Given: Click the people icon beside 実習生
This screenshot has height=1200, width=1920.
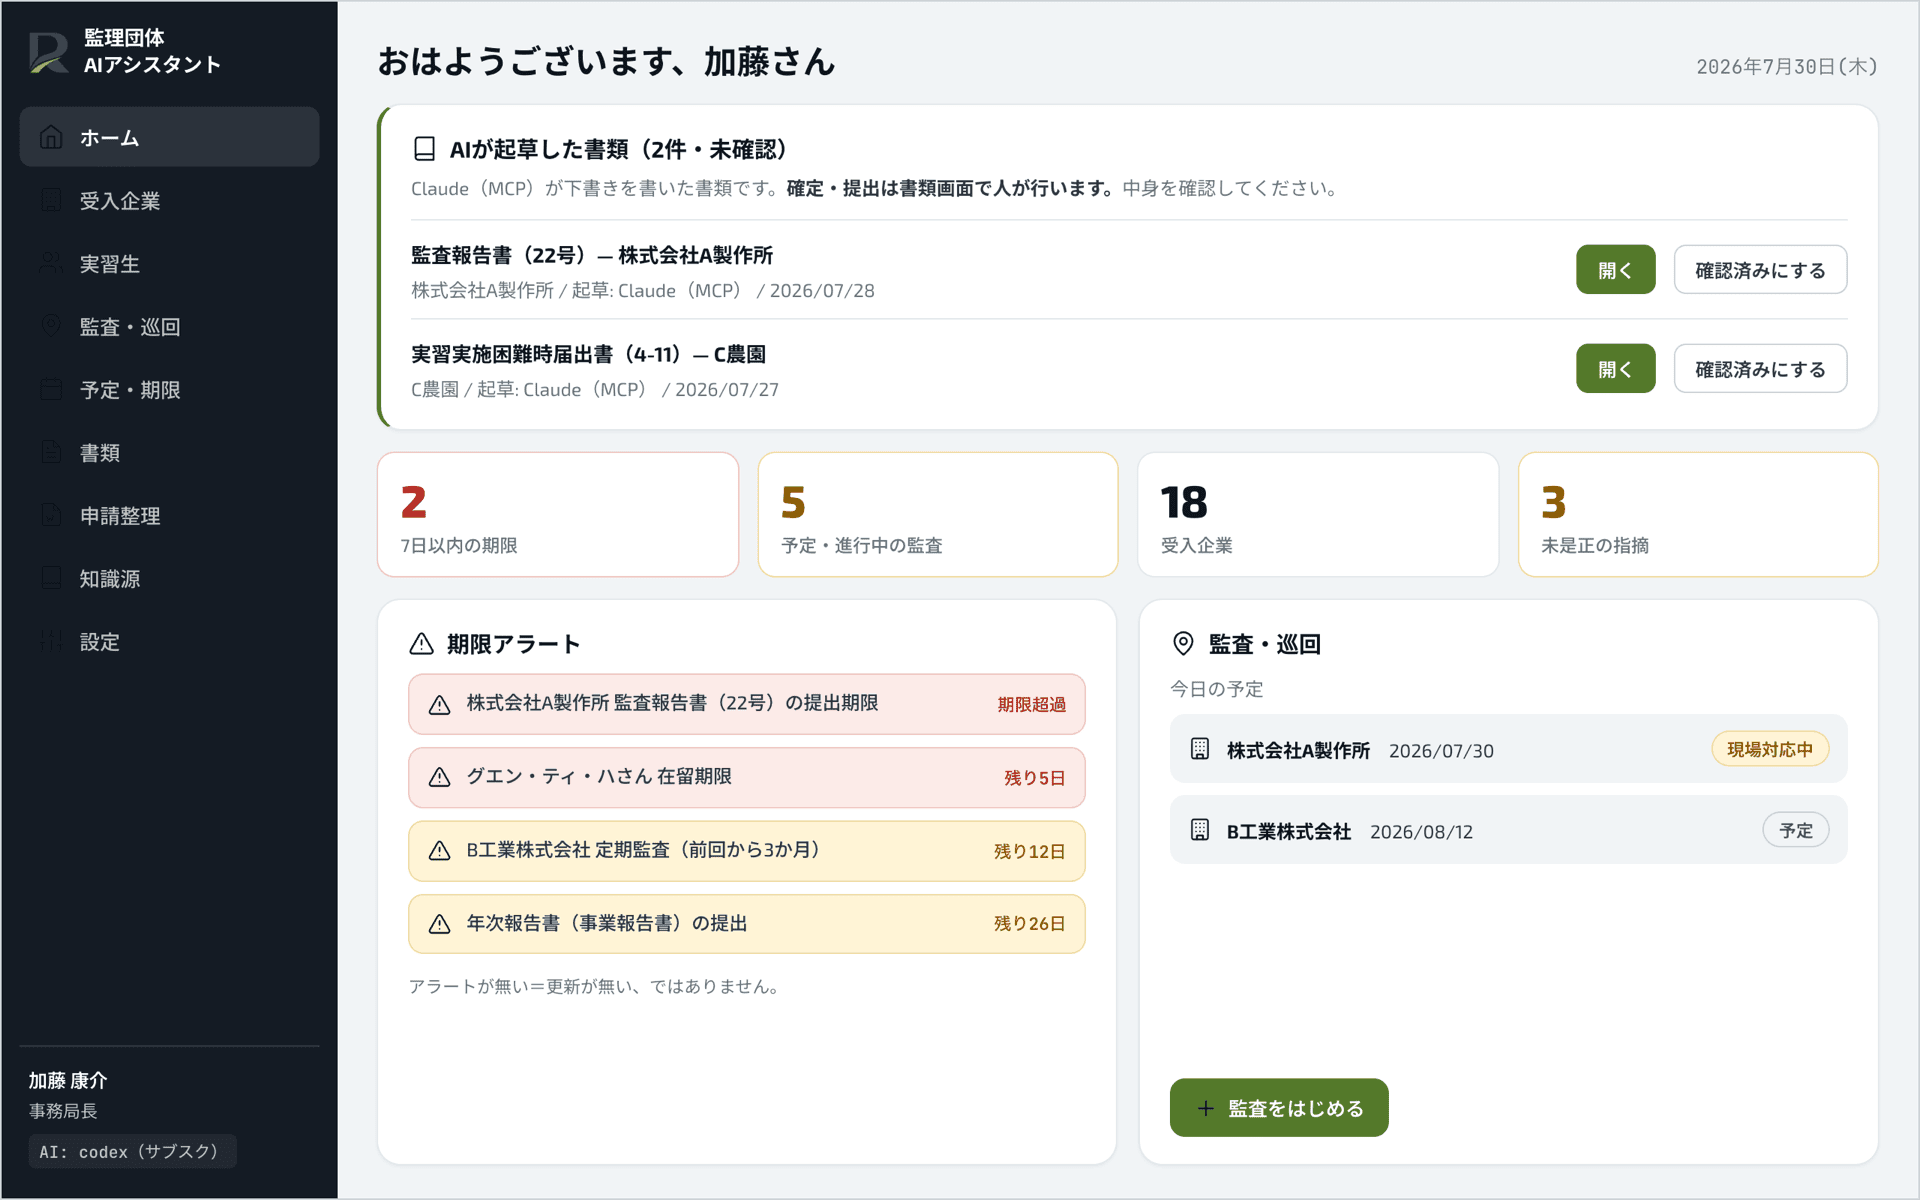Looking at the screenshot, I should (x=51, y=263).
